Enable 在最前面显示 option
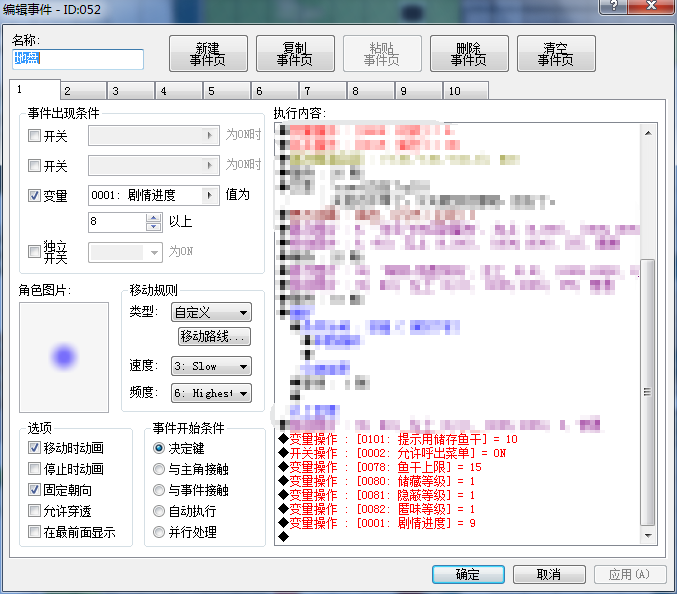Image resolution: width=677 pixels, height=594 pixels. click(34, 532)
